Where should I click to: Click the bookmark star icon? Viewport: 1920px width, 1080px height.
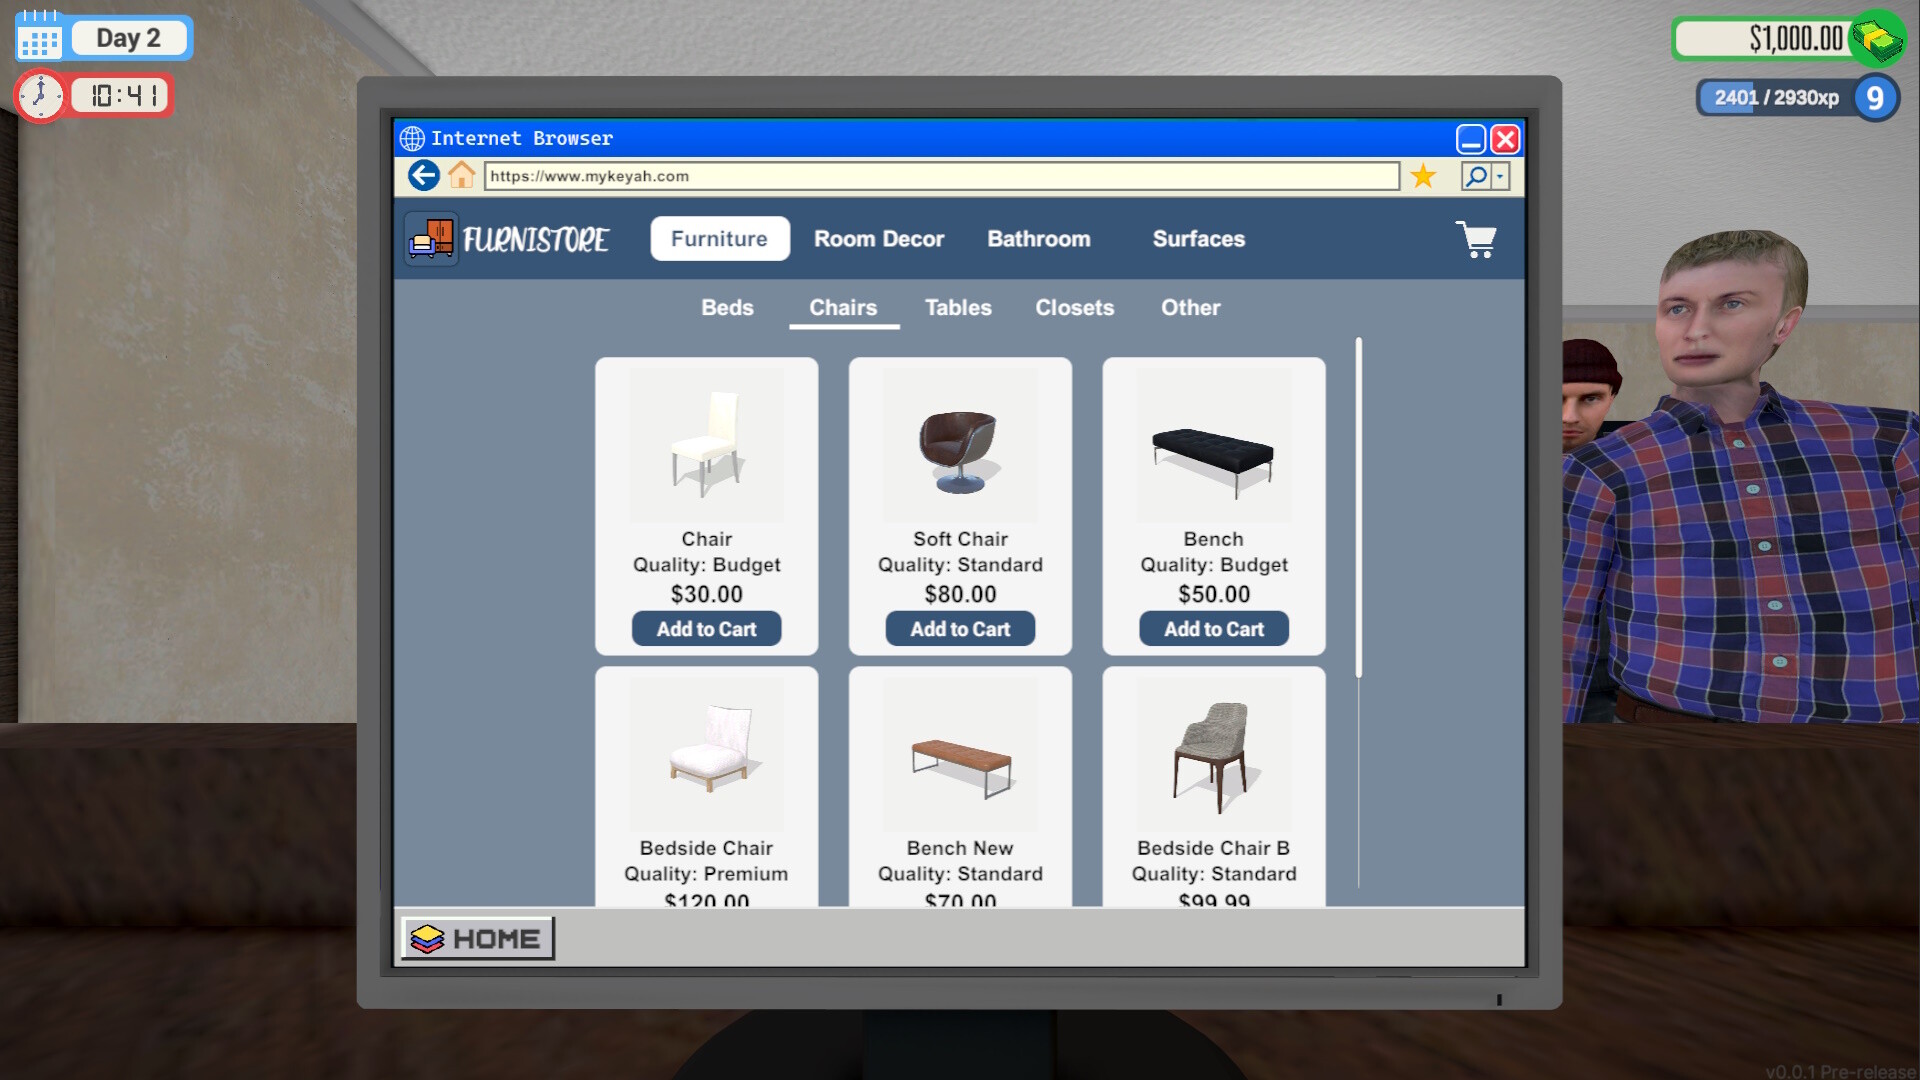[x=1422, y=175]
